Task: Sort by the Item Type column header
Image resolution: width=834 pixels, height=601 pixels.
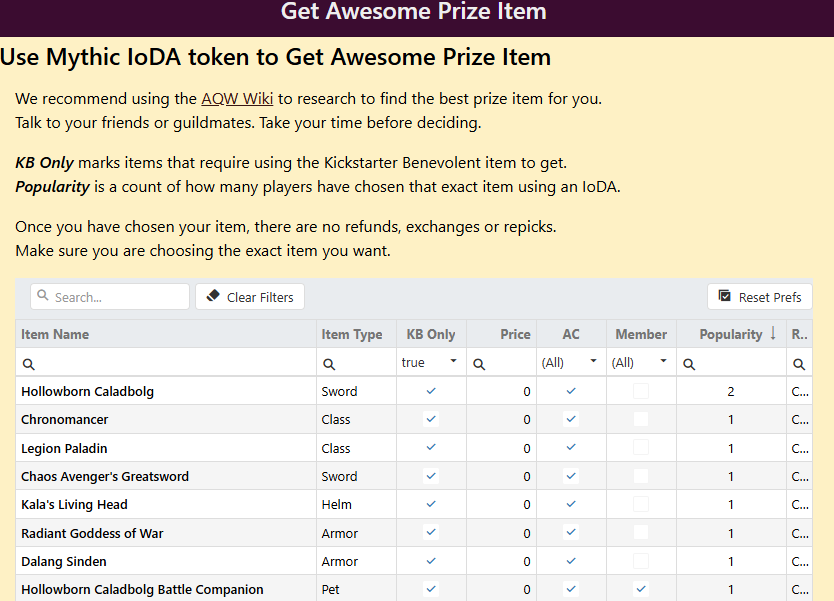Action: (356, 334)
